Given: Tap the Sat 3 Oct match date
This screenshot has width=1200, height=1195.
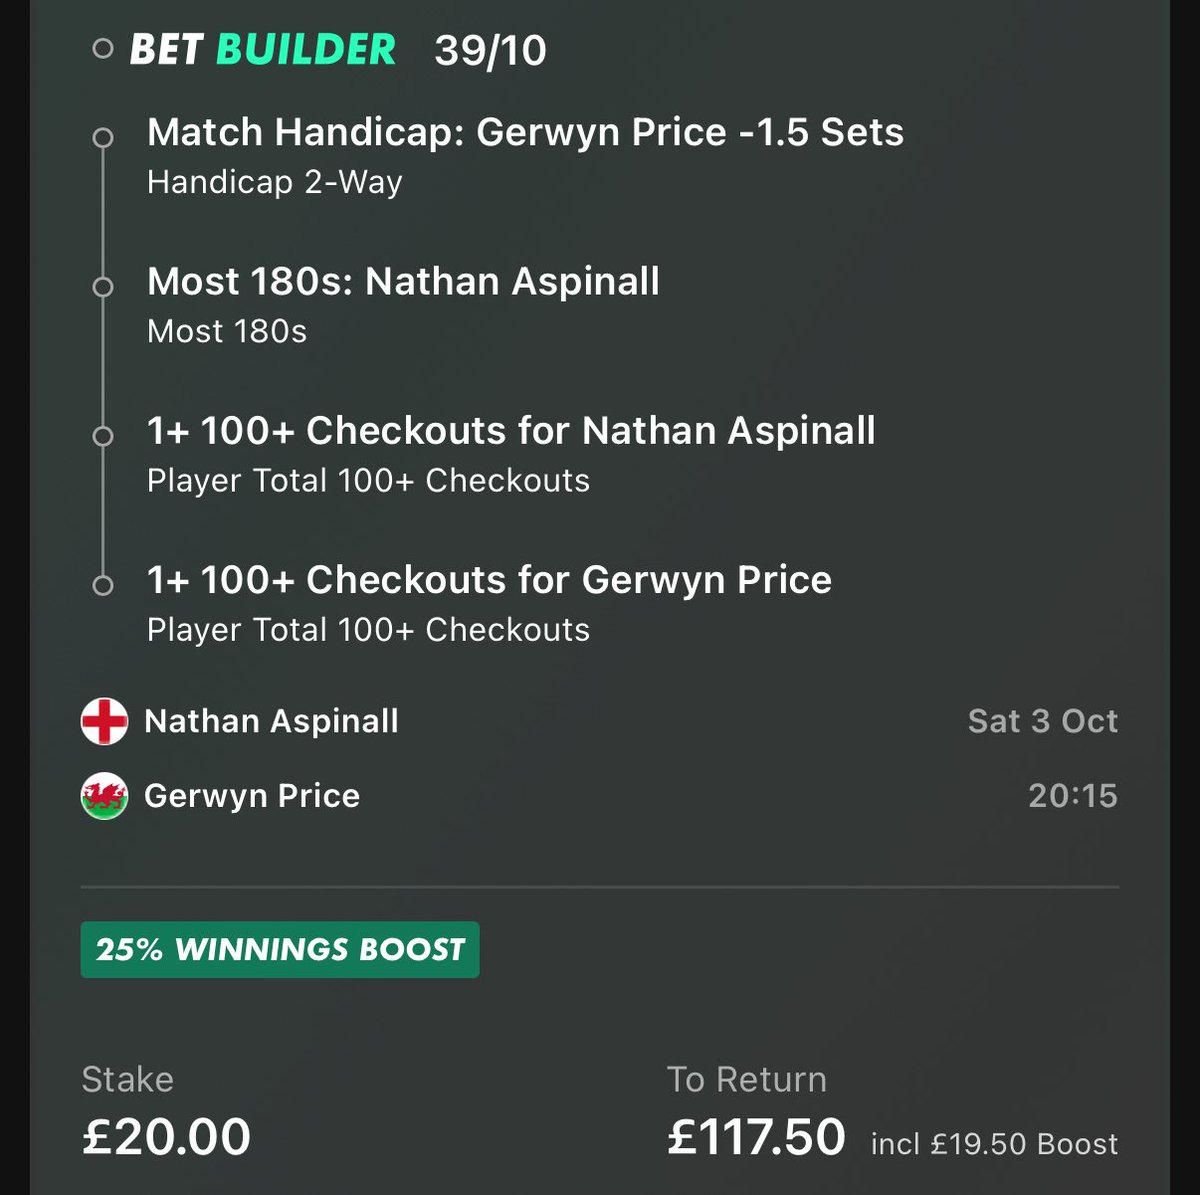Looking at the screenshot, I should [1043, 721].
